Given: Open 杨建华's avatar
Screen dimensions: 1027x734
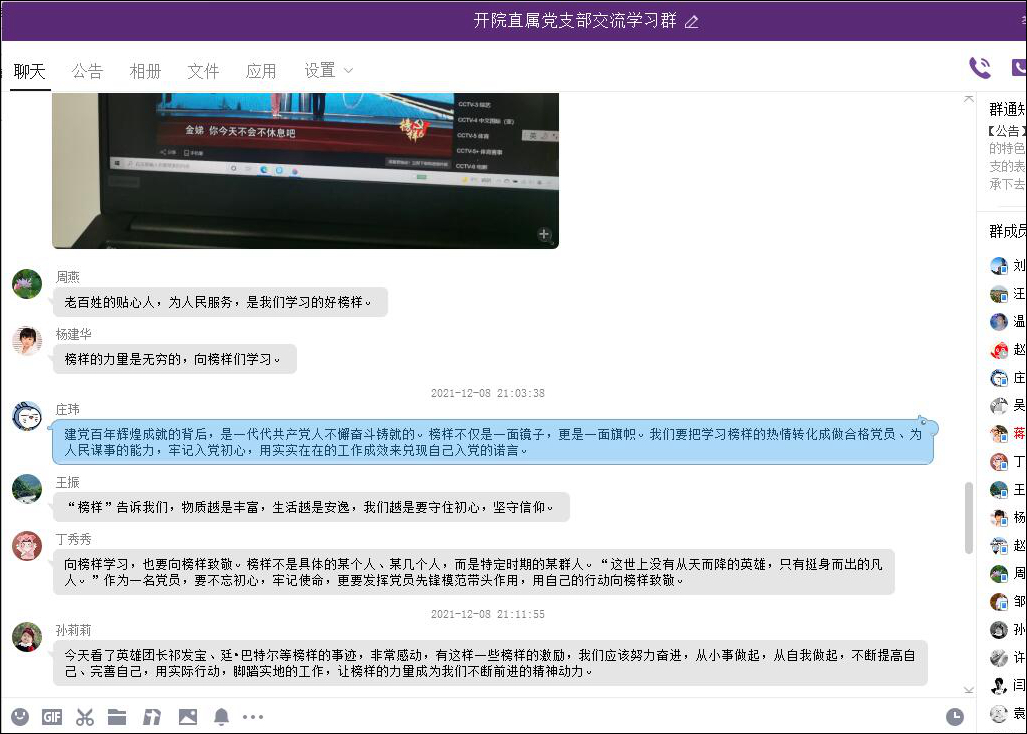Looking at the screenshot, I should pos(27,340).
